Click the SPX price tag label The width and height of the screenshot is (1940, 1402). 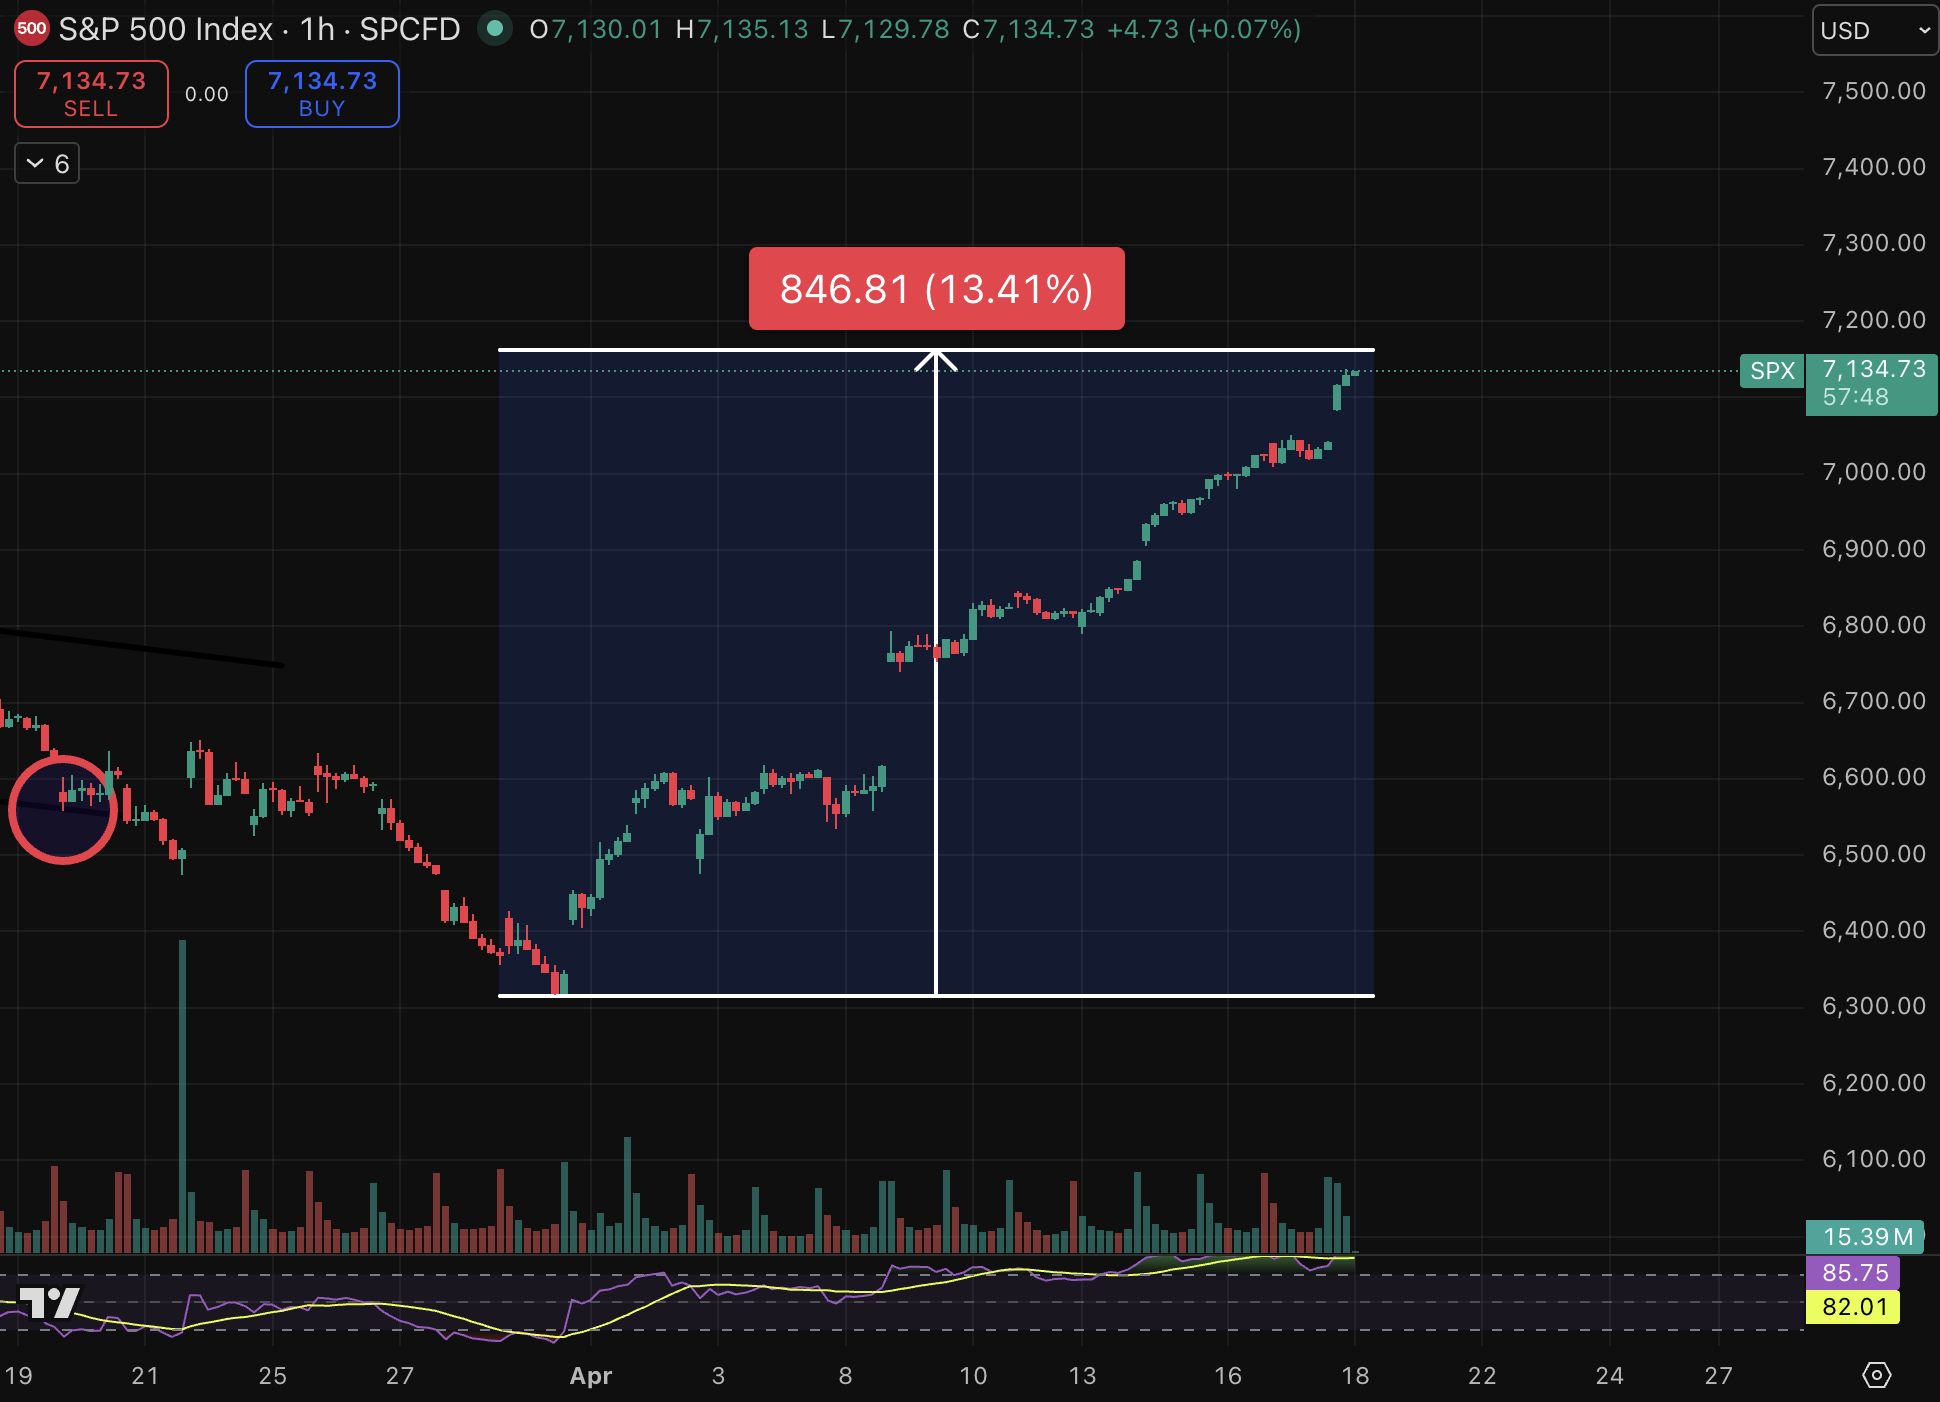[1772, 371]
